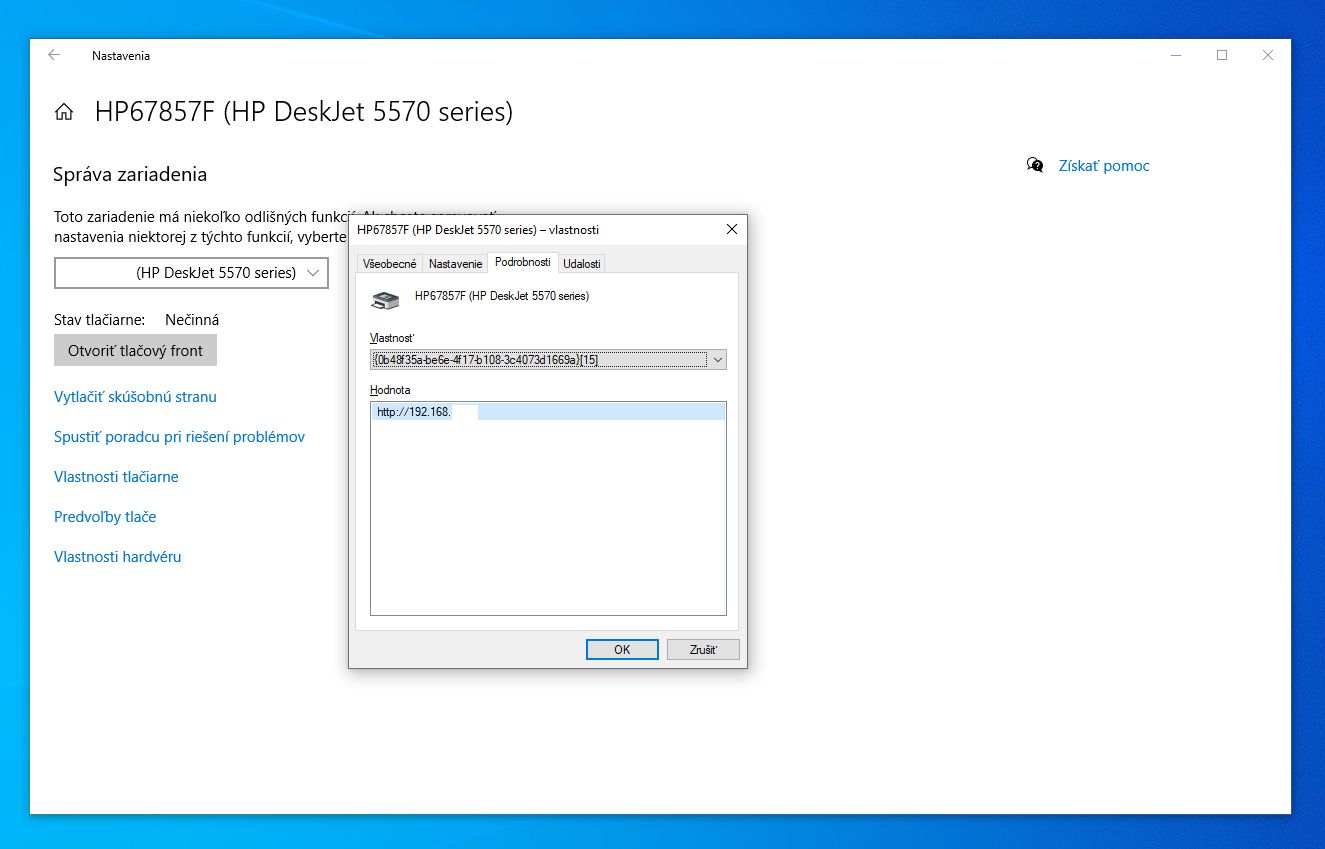1325x849 pixels.
Task: Click Otvoriť tlačový front button
Action: click(135, 351)
